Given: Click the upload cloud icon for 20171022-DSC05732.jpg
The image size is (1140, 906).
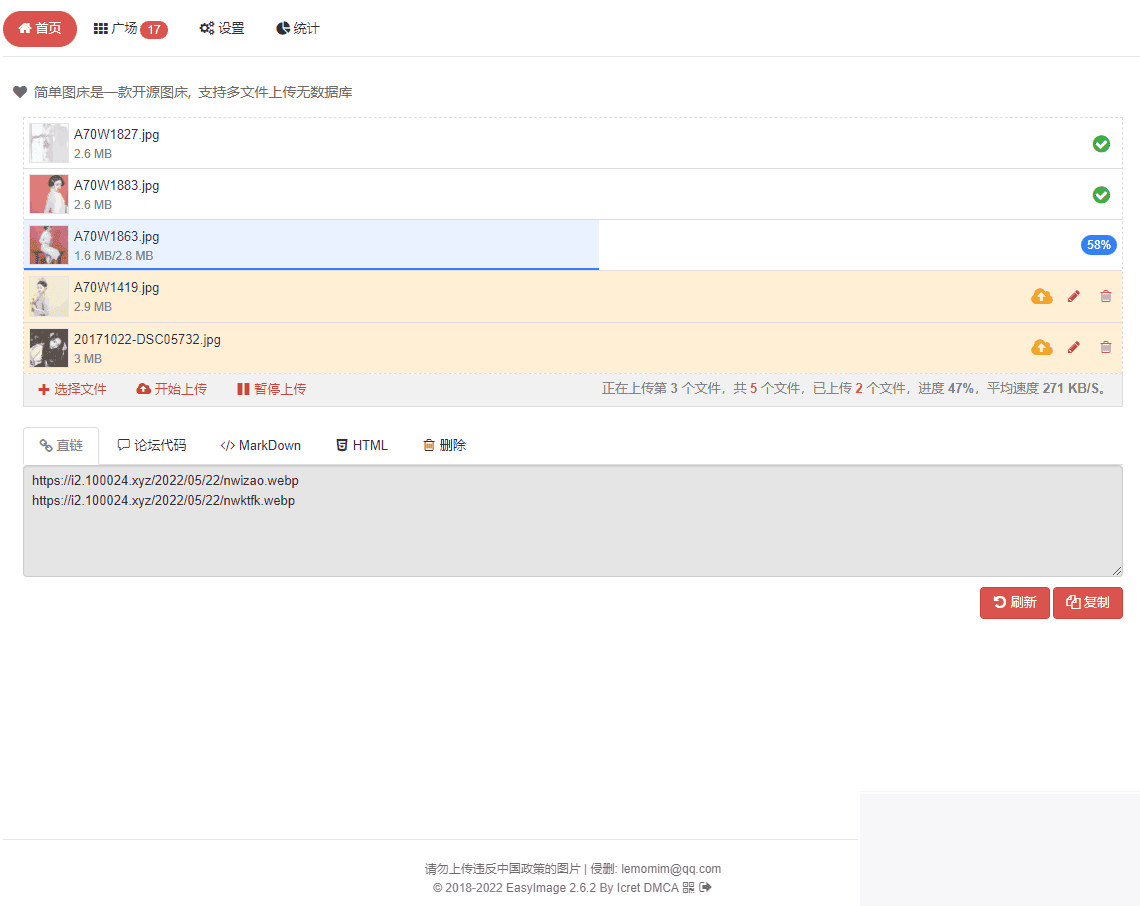Looking at the screenshot, I should [1042, 347].
